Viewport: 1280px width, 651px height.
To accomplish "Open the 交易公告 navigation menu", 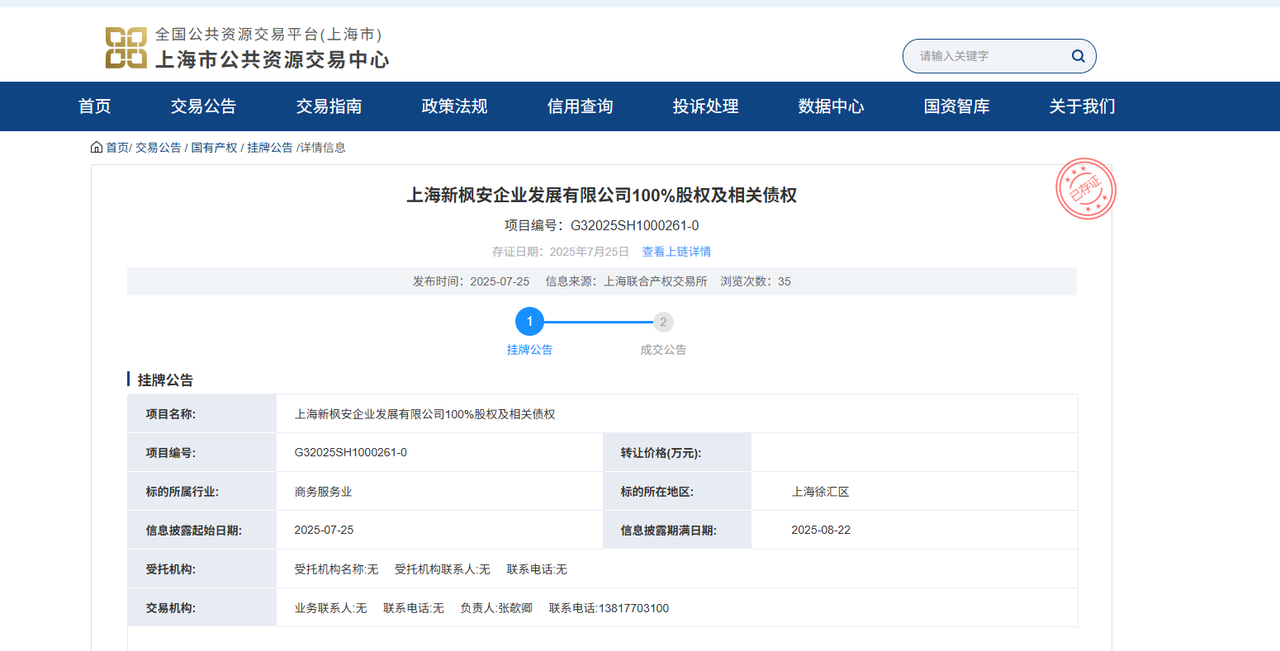I will click(204, 106).
